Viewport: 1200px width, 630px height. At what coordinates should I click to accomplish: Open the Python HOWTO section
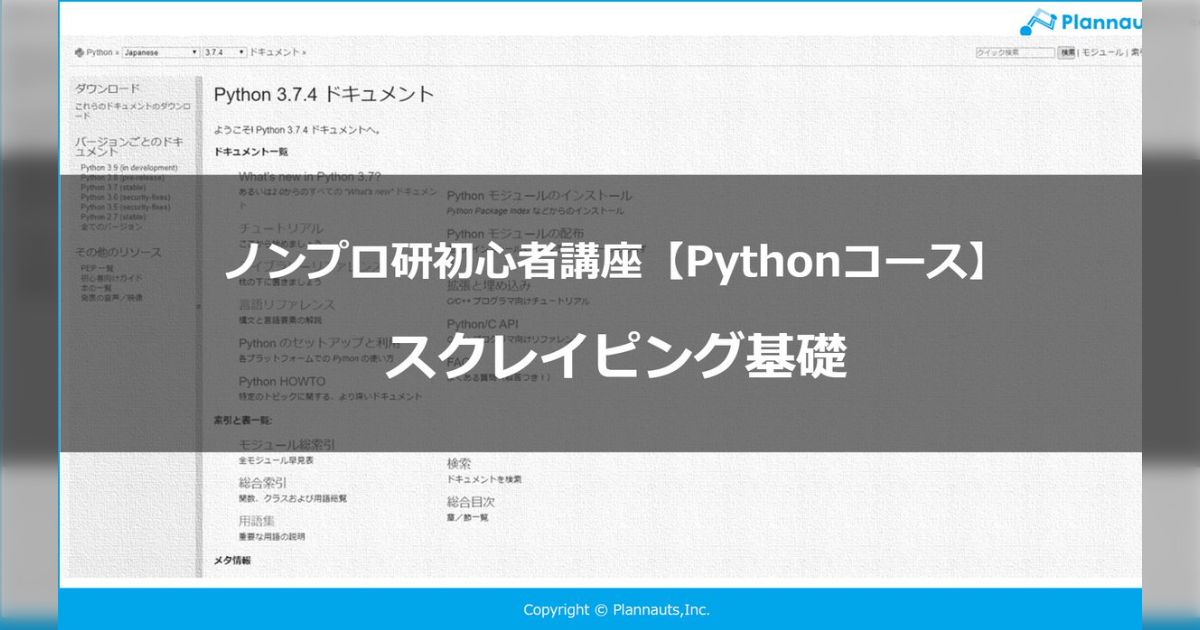[x=282, y=382]
